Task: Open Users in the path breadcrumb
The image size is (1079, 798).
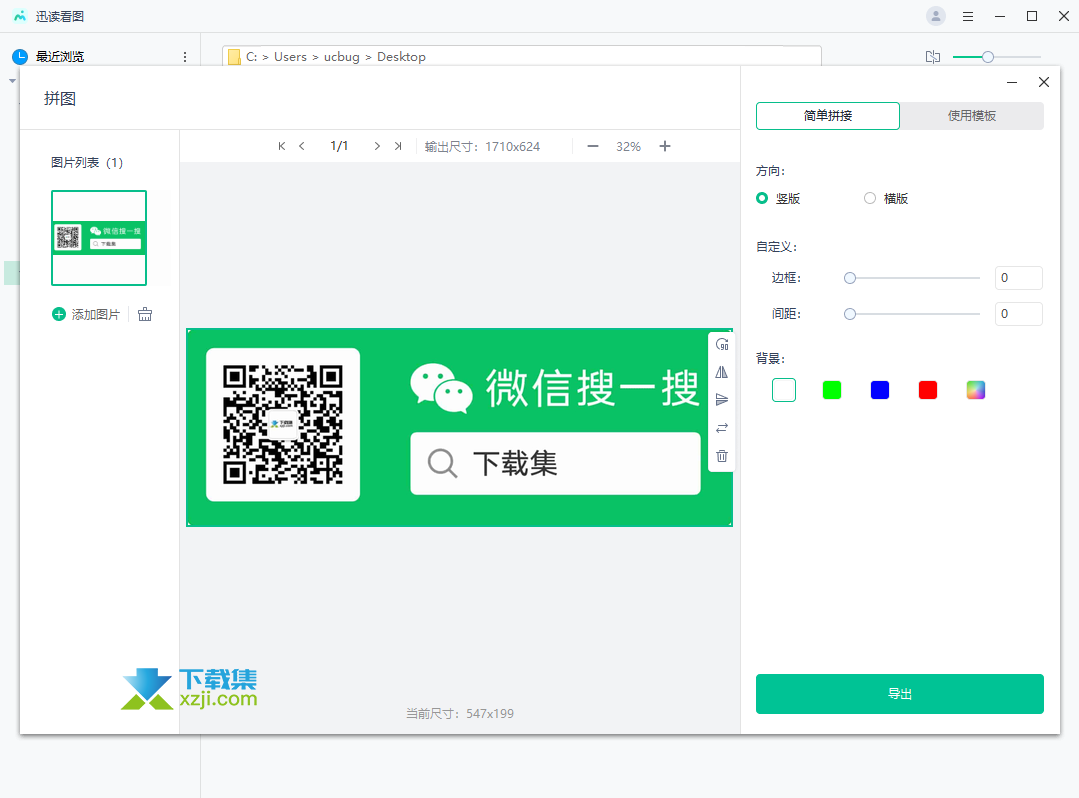Action: 290,56
